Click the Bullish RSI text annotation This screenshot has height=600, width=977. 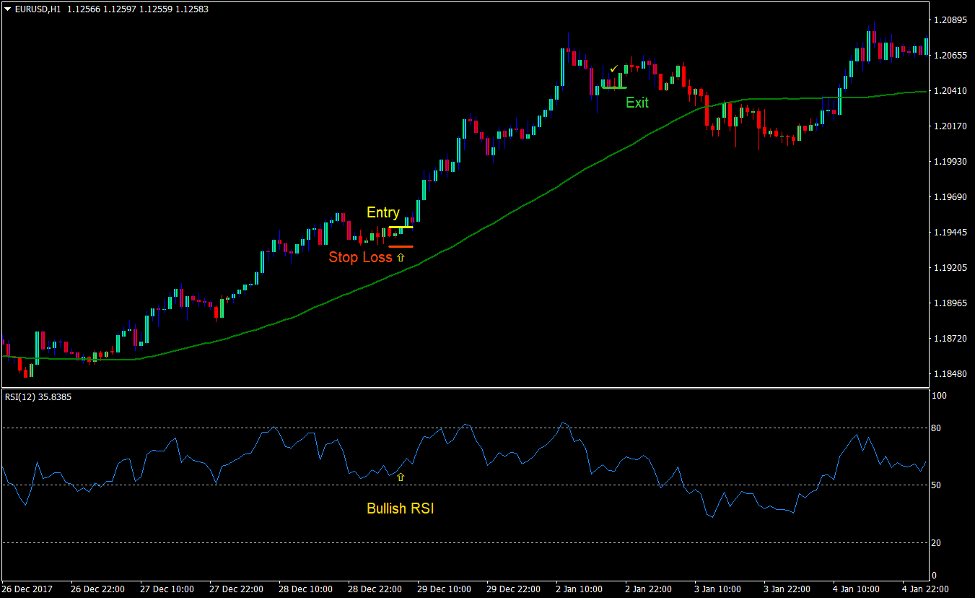click(x=400, y=508)
